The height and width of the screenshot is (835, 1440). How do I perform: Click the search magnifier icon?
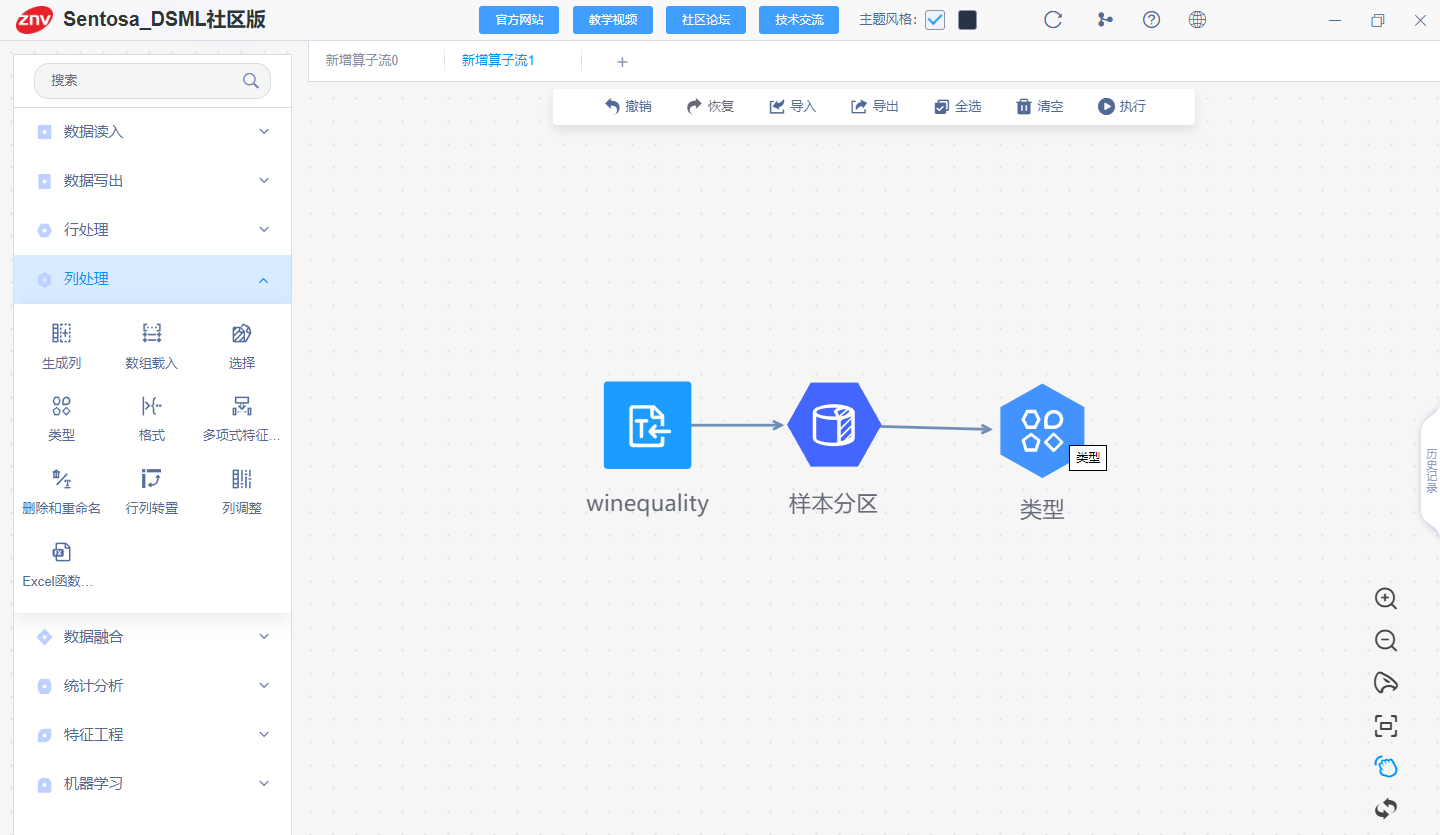click(x=251, y=81)
